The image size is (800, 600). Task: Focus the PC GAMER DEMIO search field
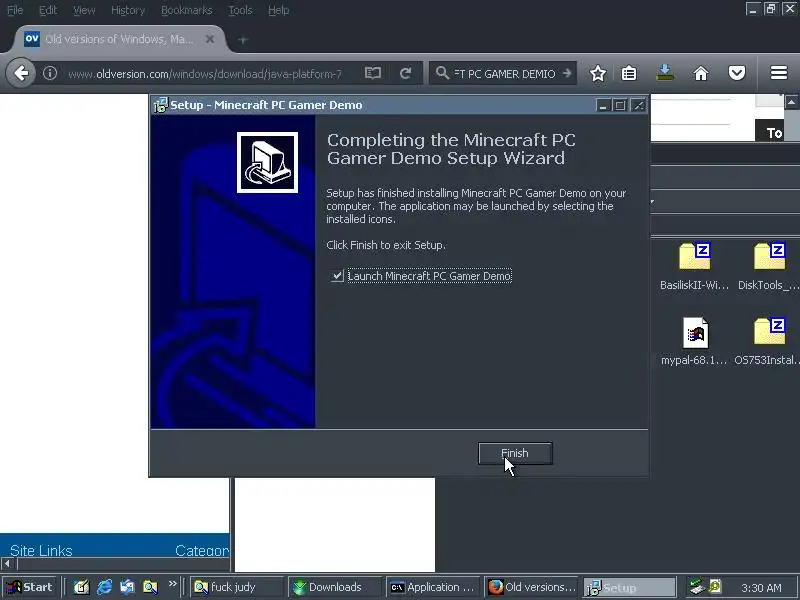(x=505, y=74)
